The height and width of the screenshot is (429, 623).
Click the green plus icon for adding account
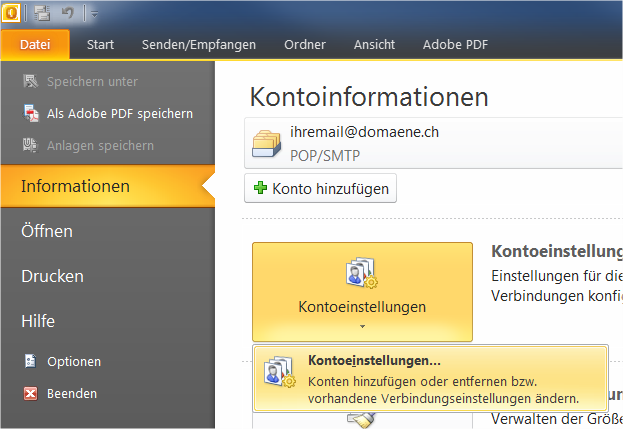[260, 187]
